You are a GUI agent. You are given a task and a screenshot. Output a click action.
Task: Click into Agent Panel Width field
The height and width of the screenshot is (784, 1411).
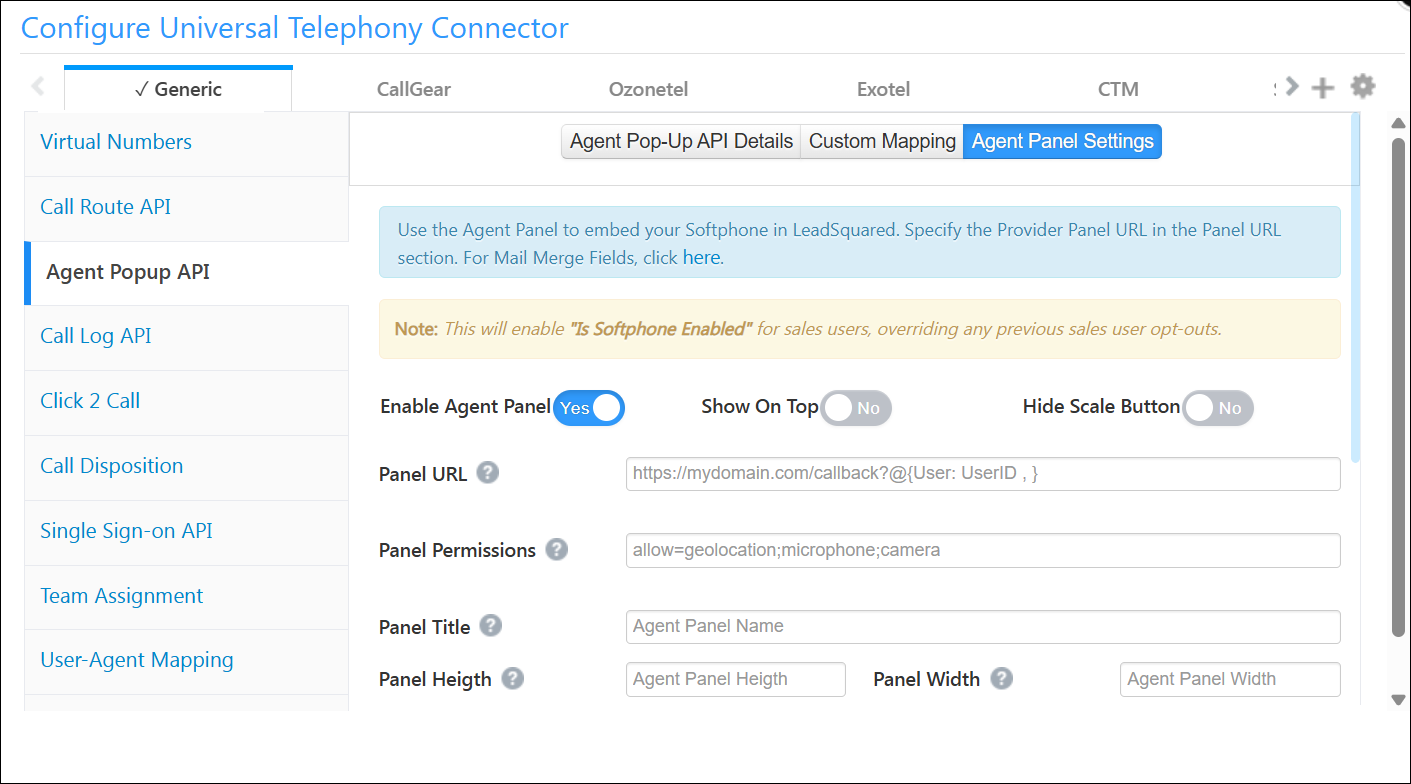tap(1230, 679)
